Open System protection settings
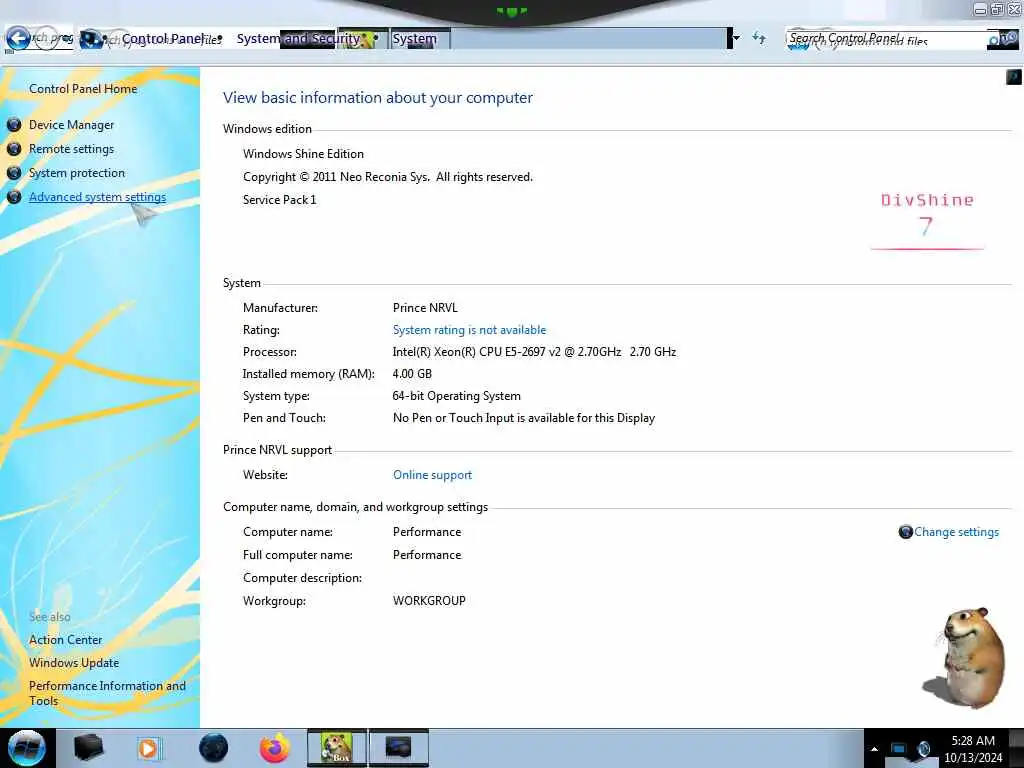 coord(76,173)
